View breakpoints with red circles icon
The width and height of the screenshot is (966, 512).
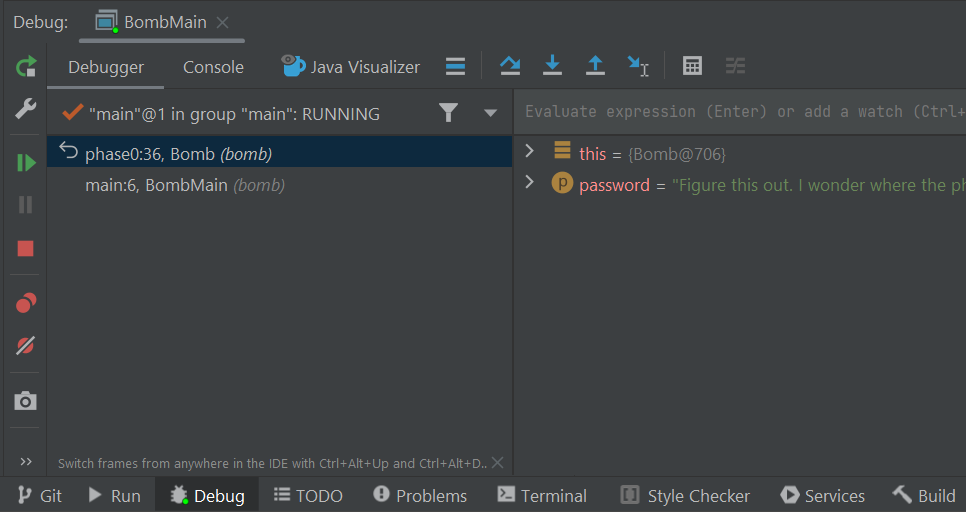(26, 303)
